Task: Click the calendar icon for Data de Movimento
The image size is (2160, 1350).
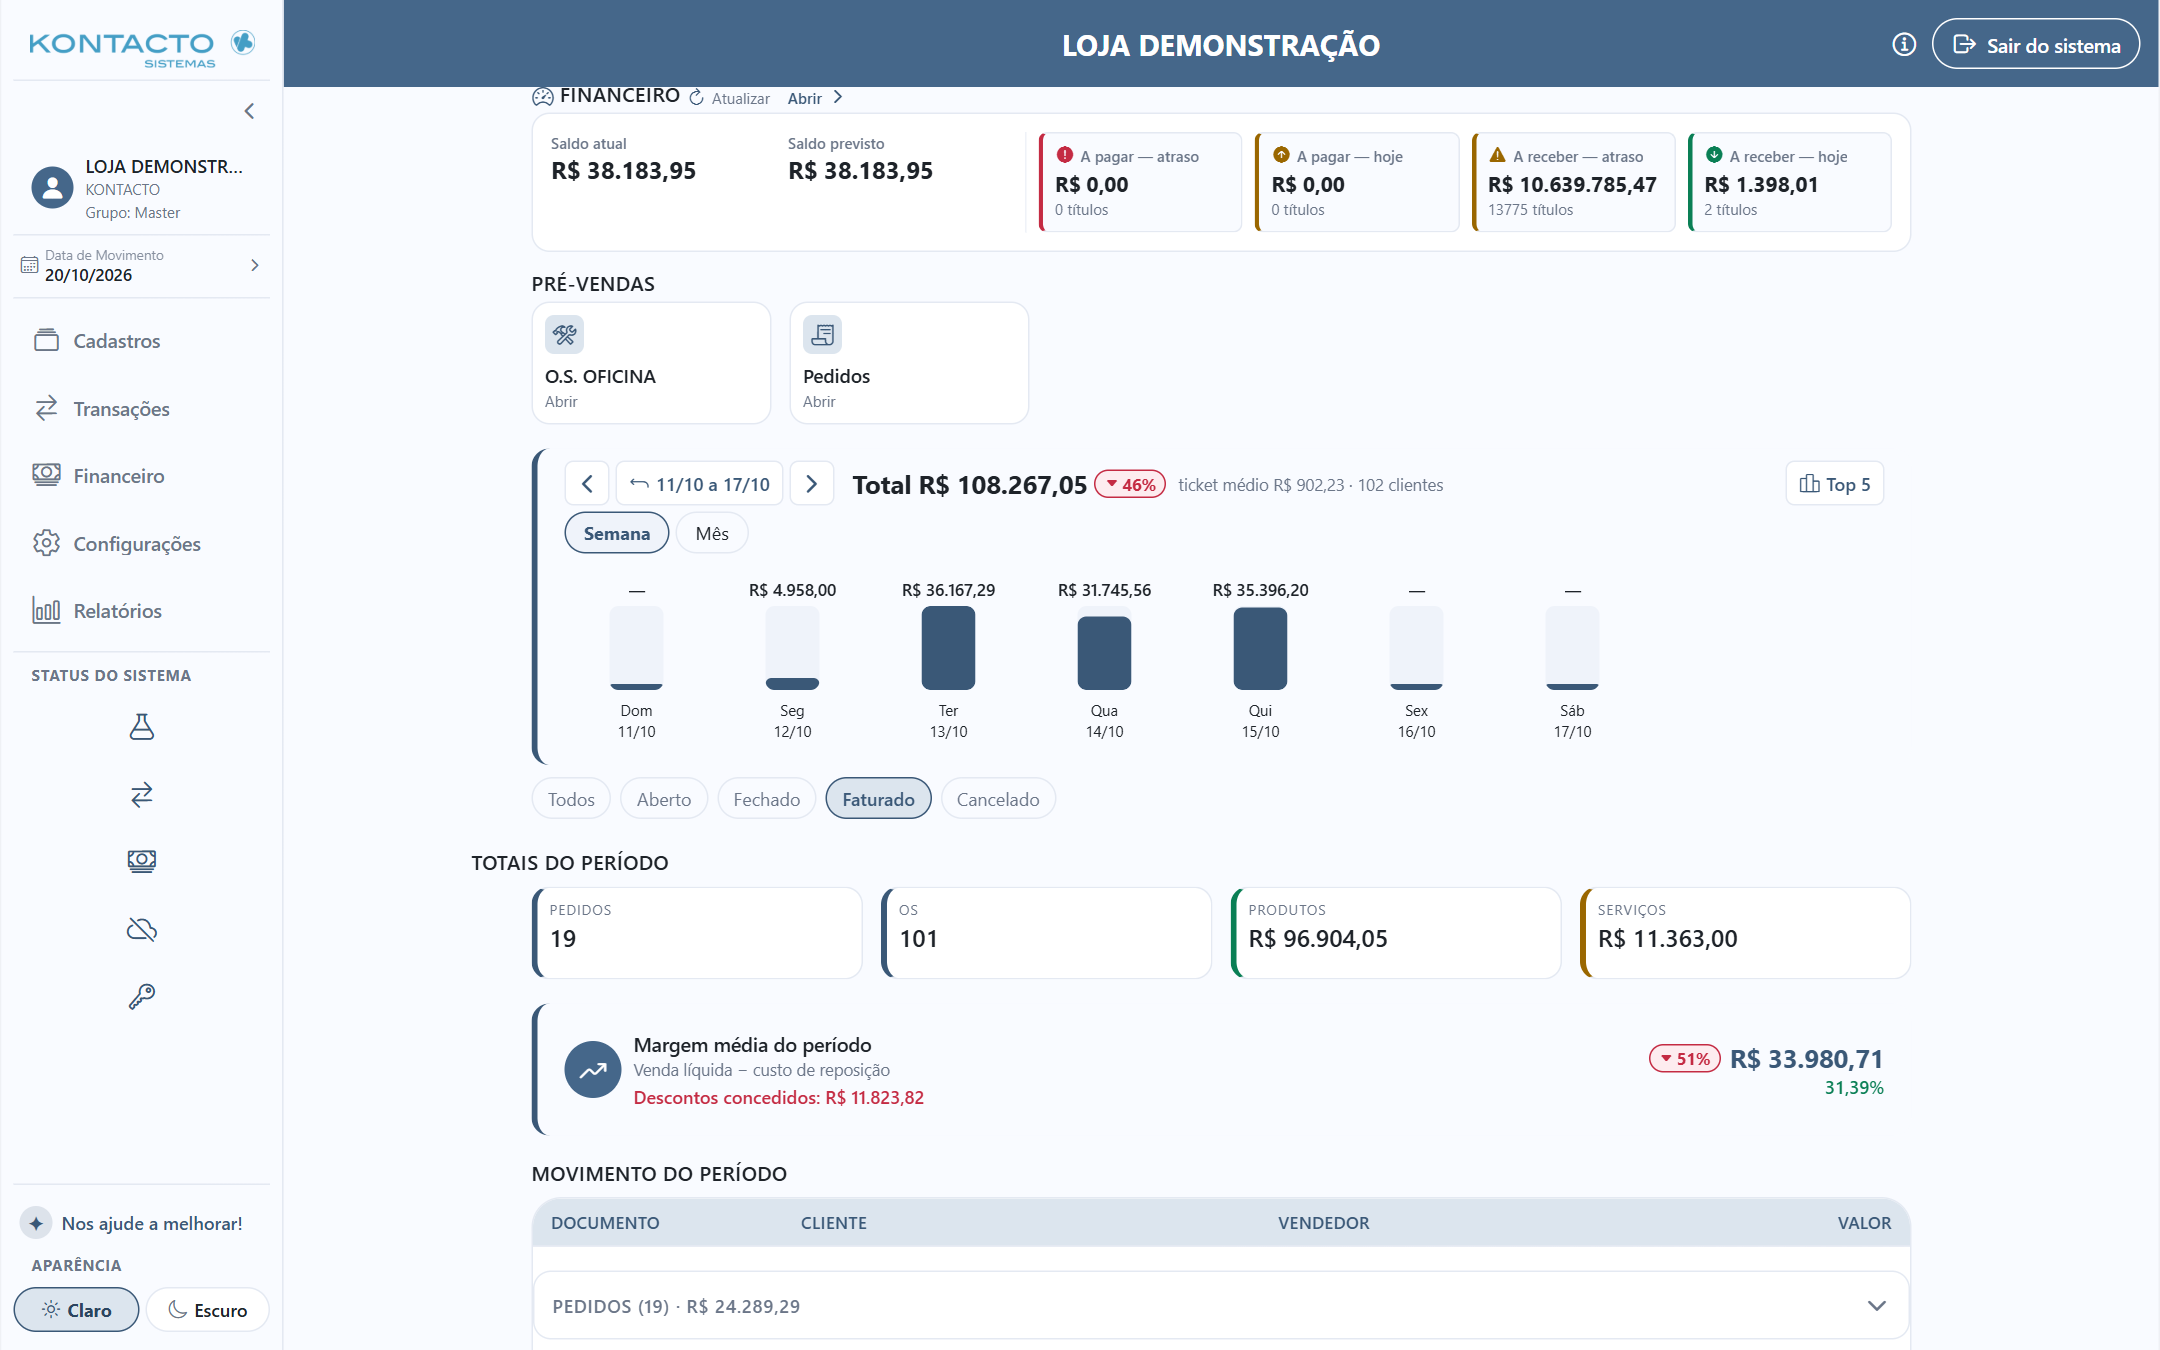Action: click(x=29, y=266)
